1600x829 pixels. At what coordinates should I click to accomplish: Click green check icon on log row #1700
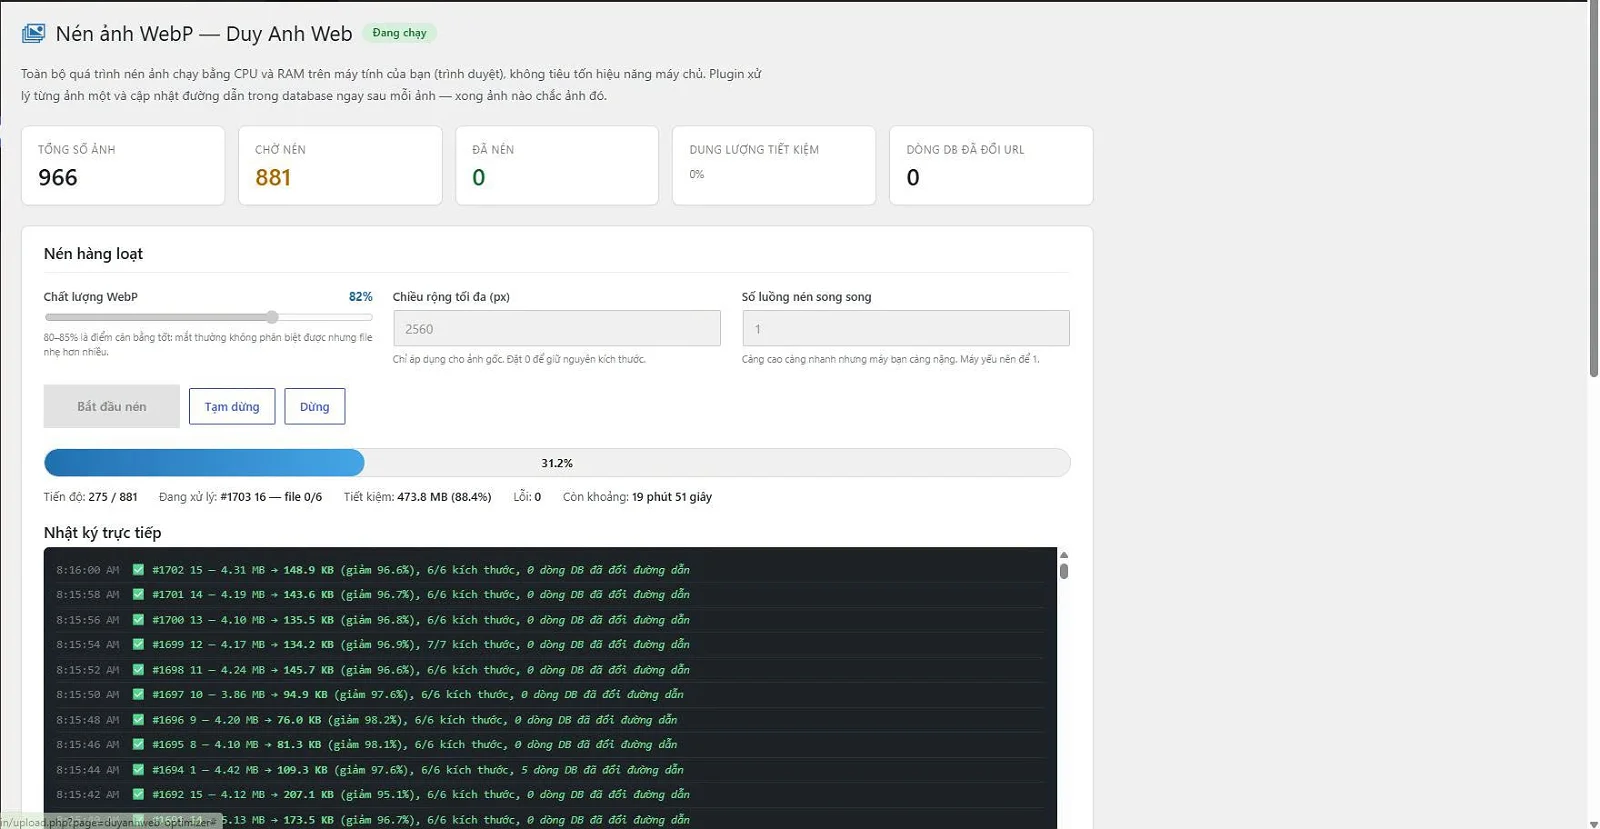tap(139, 620)
